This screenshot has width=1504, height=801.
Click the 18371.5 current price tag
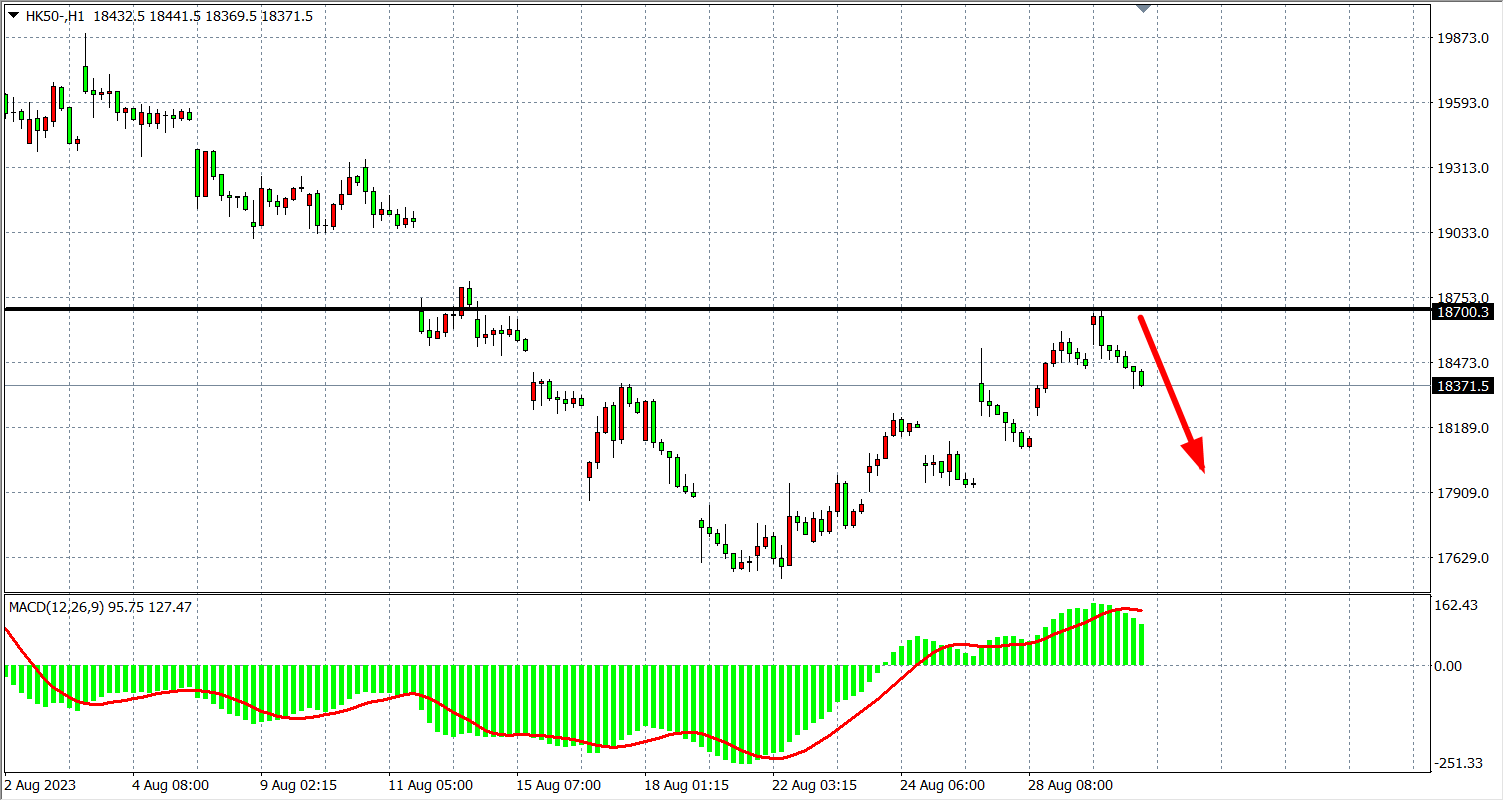pos(1462,386)
